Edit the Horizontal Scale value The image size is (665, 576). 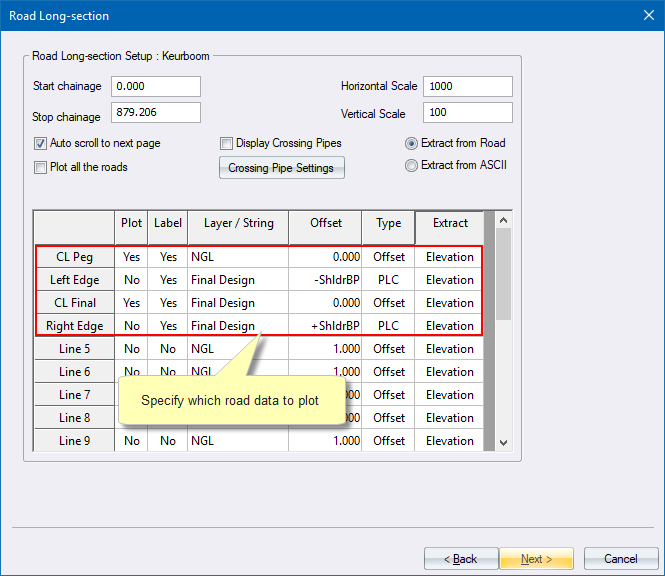tap(467, 87)
